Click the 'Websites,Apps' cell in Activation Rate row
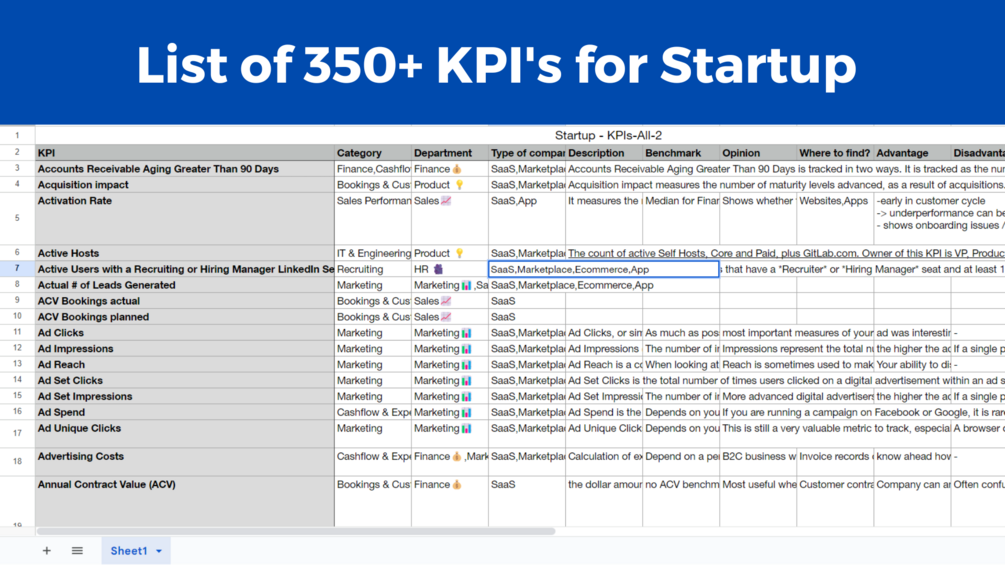The height and width of the screenshot is (565, 1005). pos(835,218)
